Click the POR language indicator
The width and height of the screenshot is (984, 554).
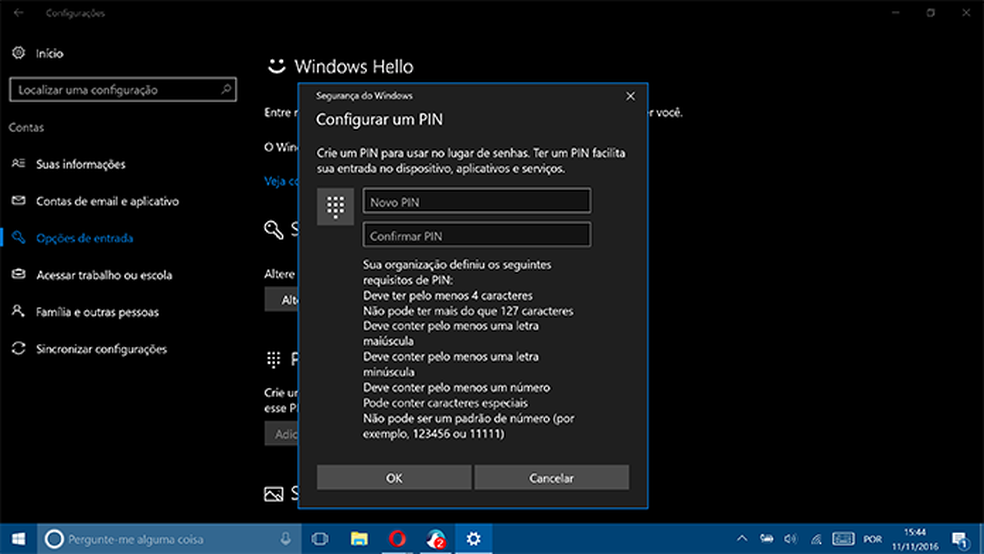click(872, 539)
